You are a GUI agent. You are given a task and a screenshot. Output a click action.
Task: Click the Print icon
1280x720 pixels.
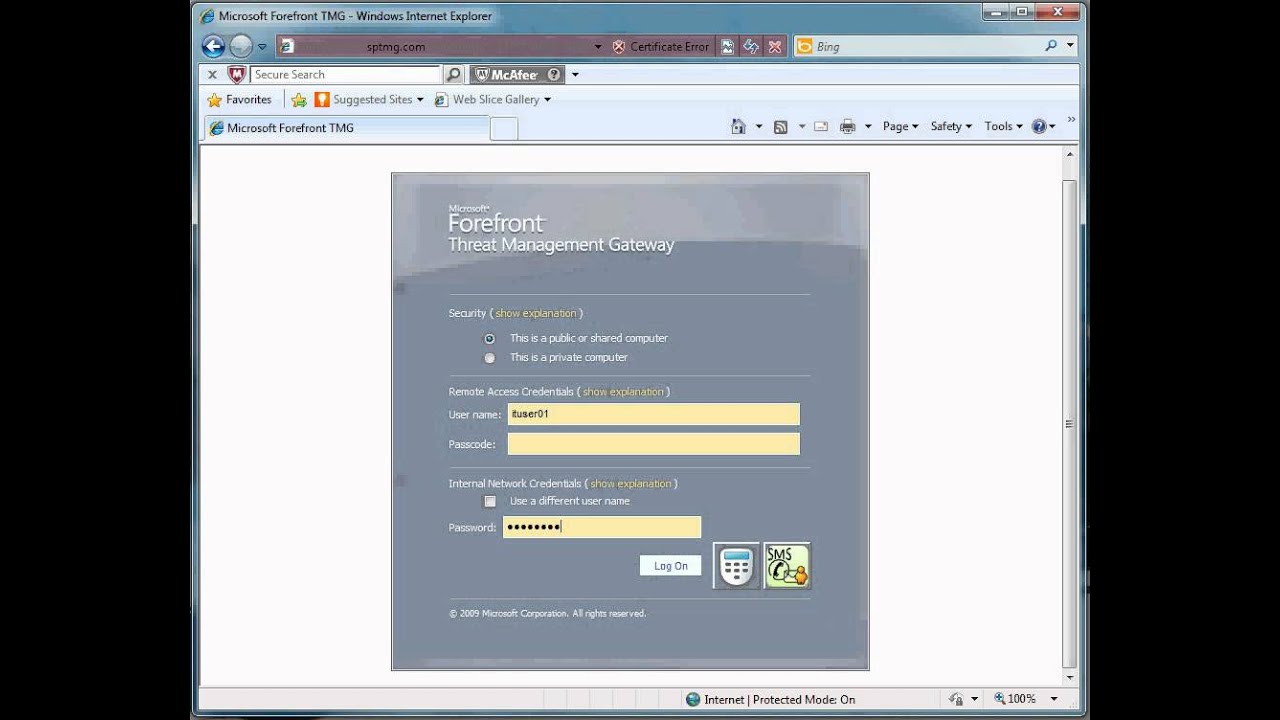click(x=848, y=126)
